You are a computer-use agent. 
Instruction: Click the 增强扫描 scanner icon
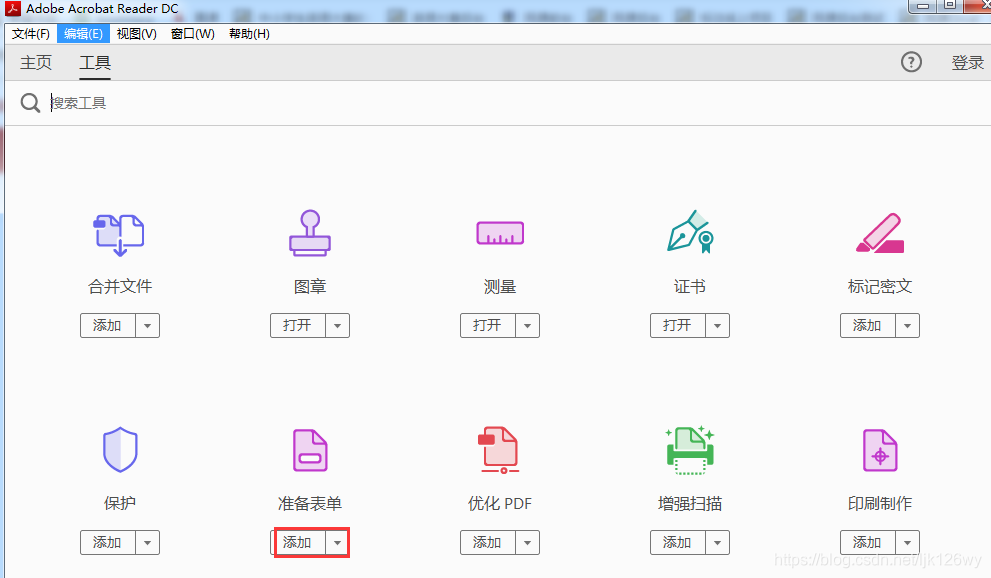point(690,450)
